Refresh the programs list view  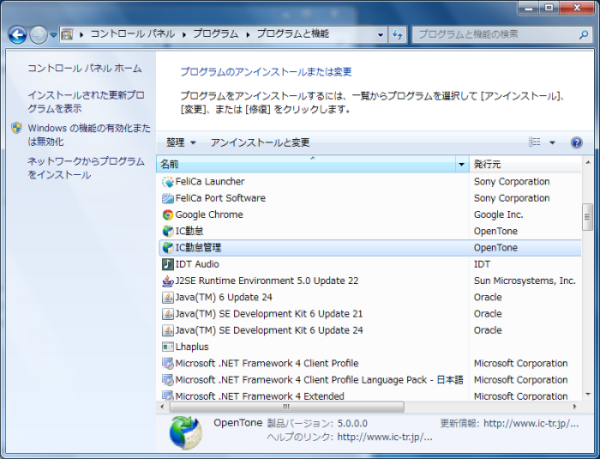(398, 35)
